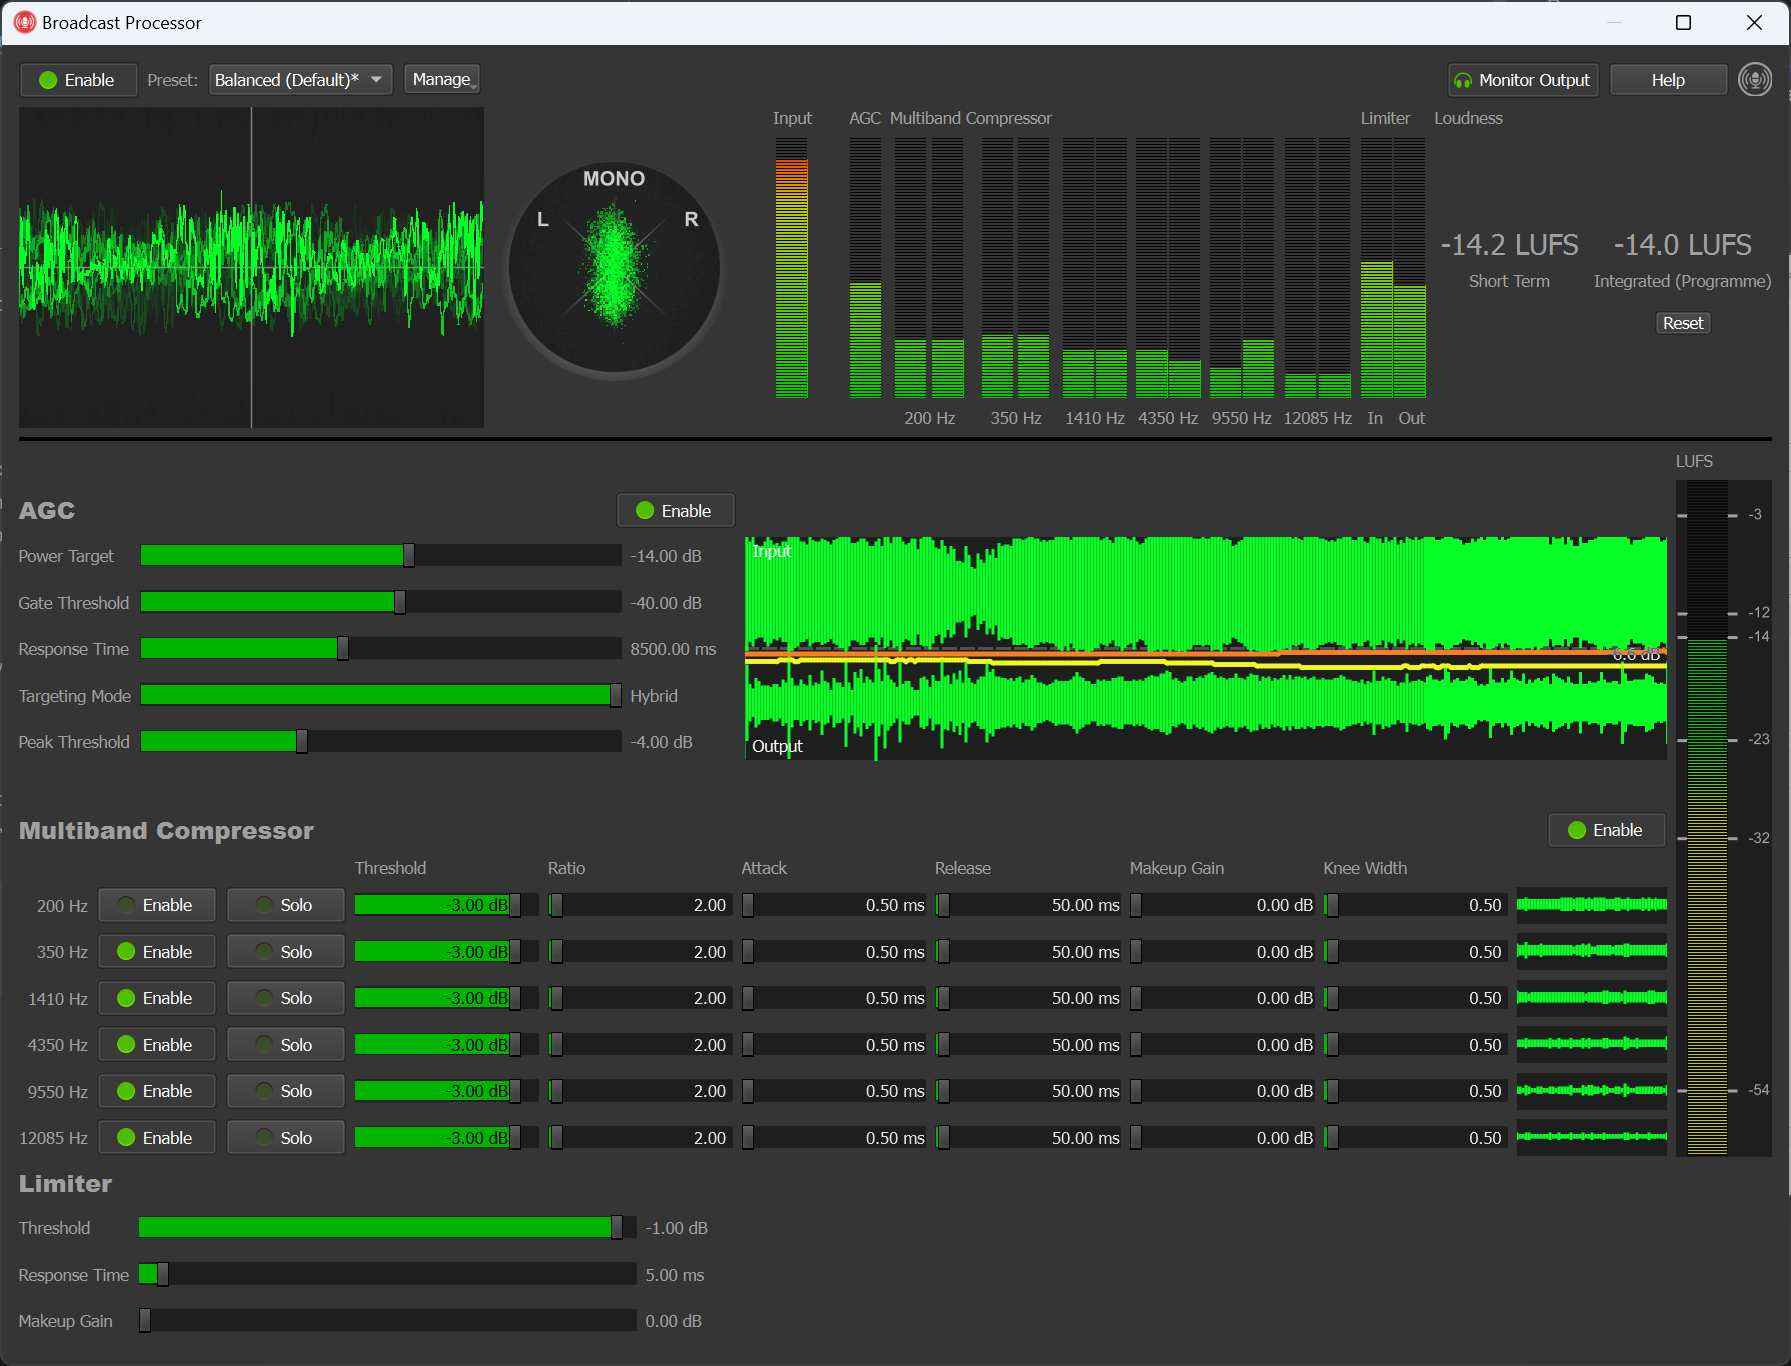The height and width of the screenshot is (1366, 1791).
Task: Enable the 200 Hz band
Action: click(x=156, y=905)
